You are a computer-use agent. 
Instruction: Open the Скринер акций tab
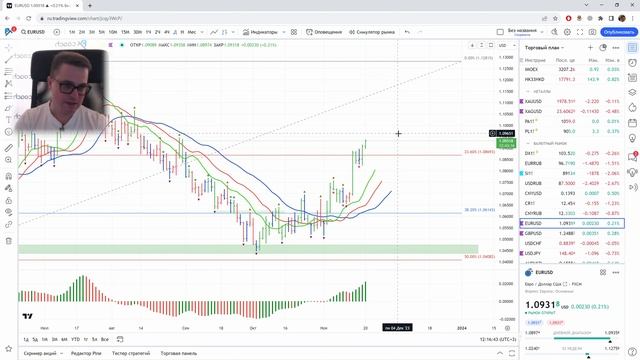[x=40, y=353]
